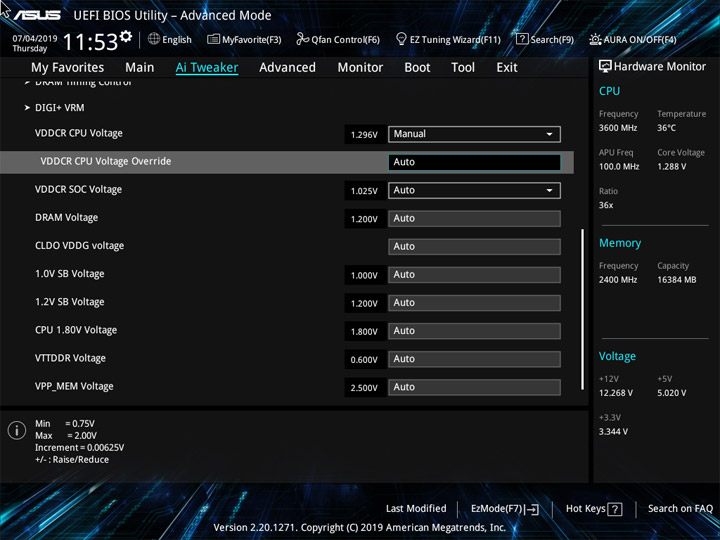Open Search(F9) question mark icon
The height and width of the screenshot is (540, 720).
(x=522, y=39)
